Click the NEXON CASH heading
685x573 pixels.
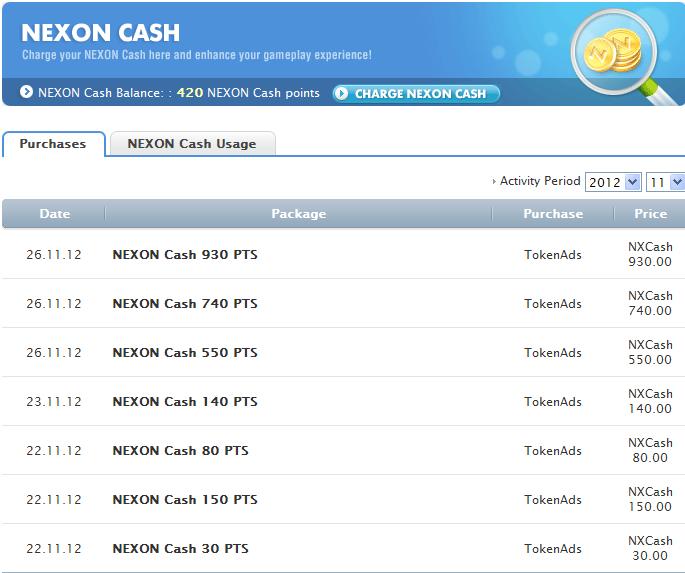coord(100,33)
